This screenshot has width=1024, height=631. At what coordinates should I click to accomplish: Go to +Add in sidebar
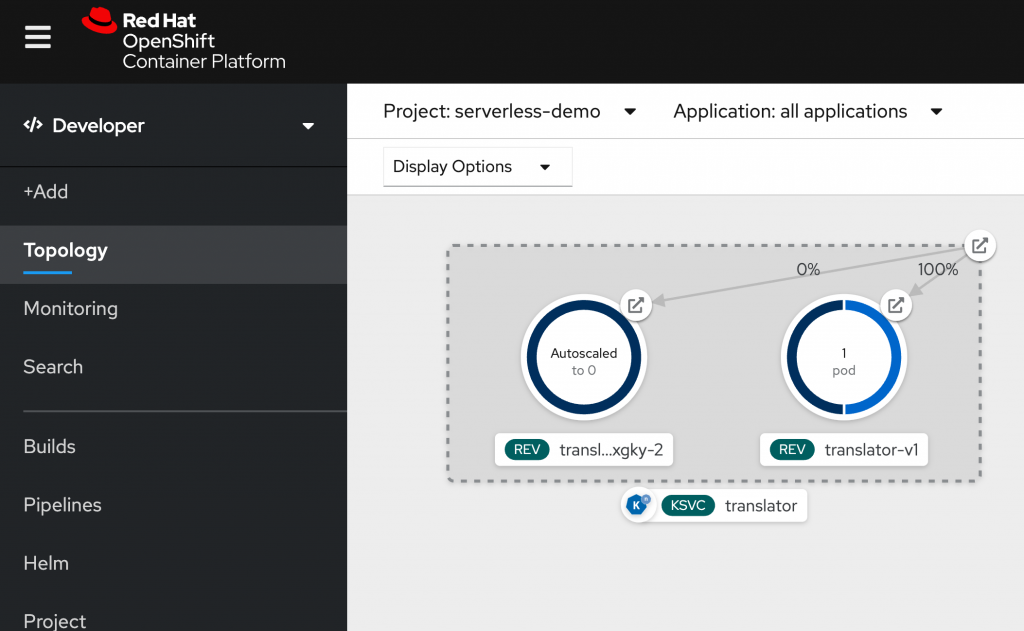46,192
